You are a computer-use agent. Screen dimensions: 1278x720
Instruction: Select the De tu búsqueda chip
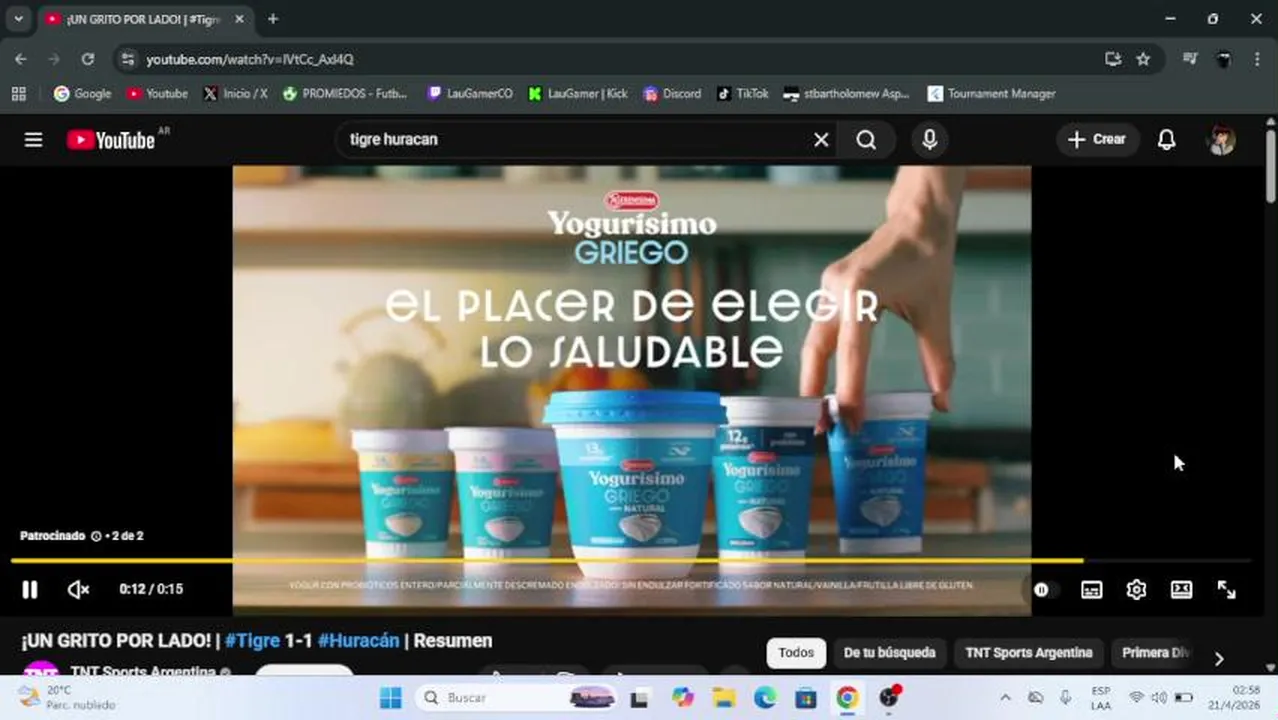coord(889,653)
